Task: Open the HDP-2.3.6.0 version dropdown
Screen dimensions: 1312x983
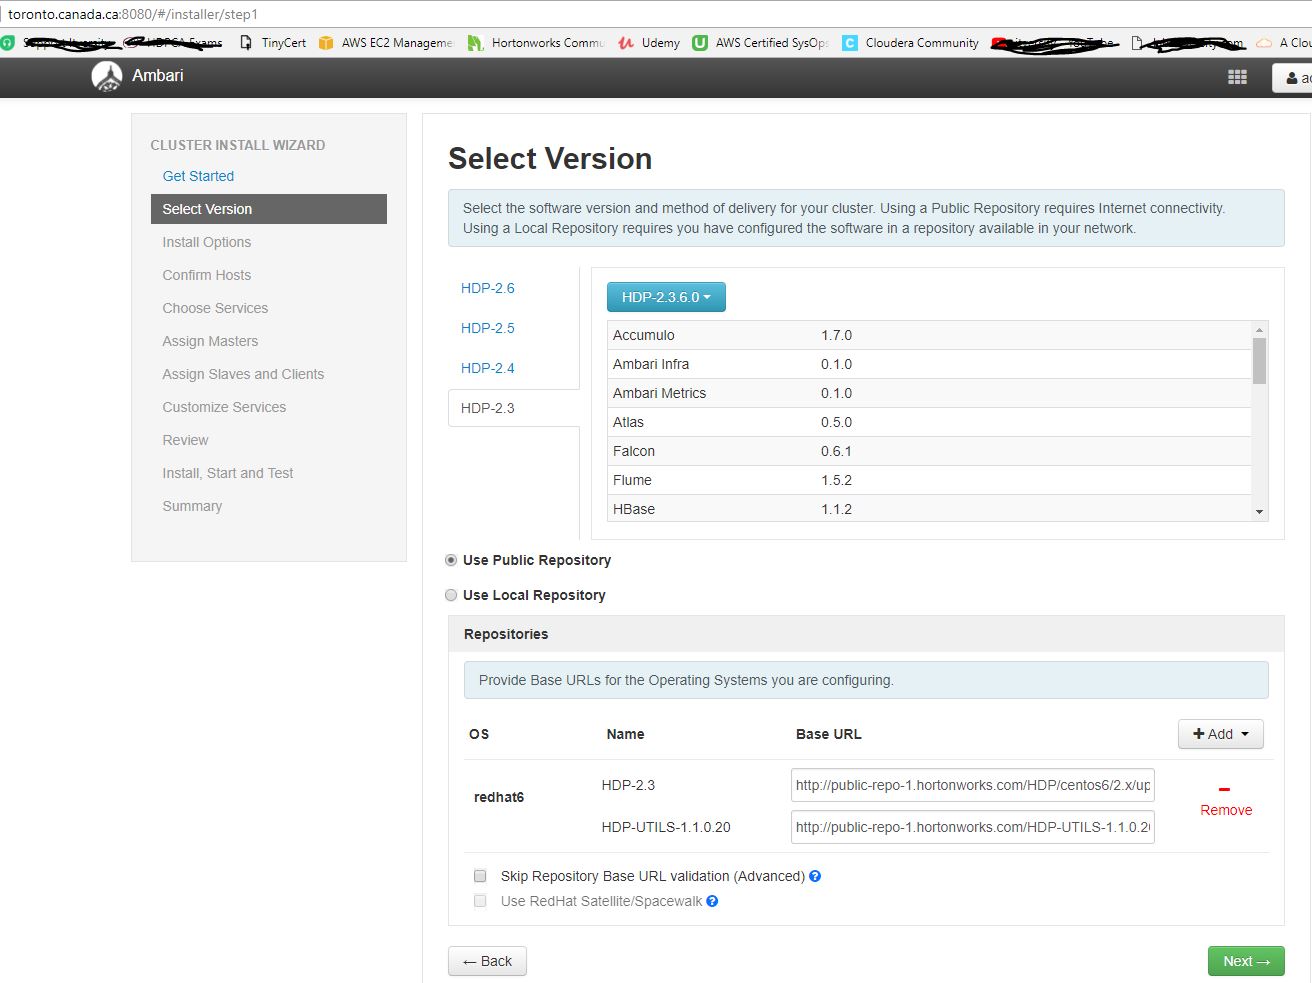Action: click(x=666, y=296)
